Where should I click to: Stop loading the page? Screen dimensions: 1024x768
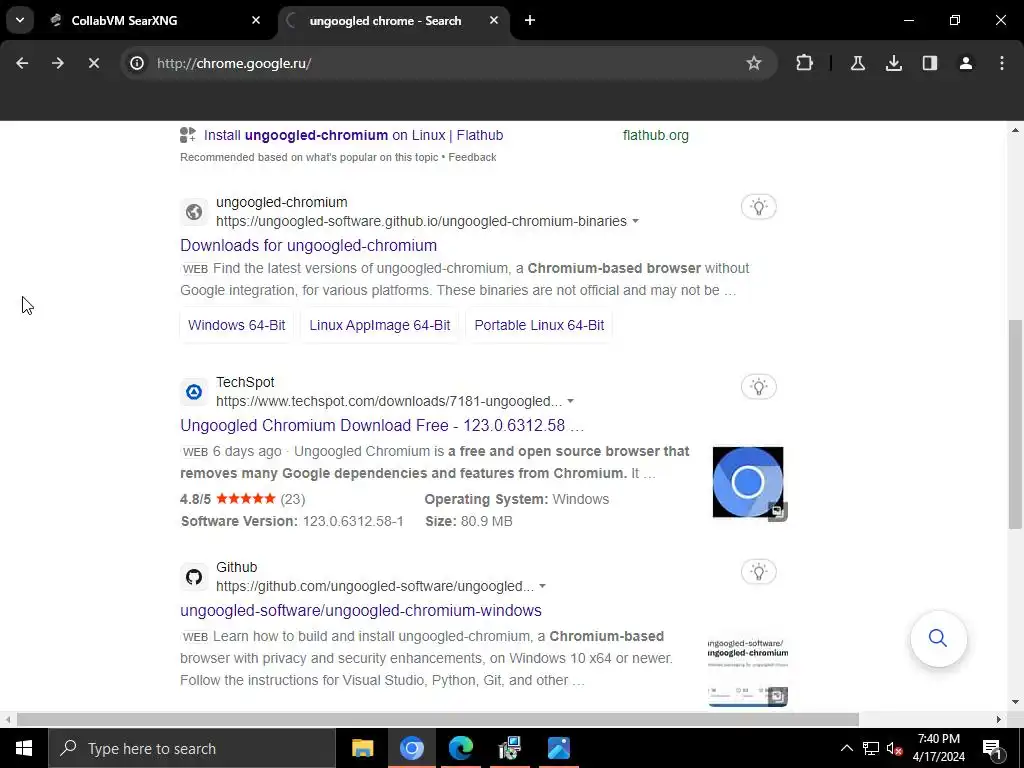(94, 63)
